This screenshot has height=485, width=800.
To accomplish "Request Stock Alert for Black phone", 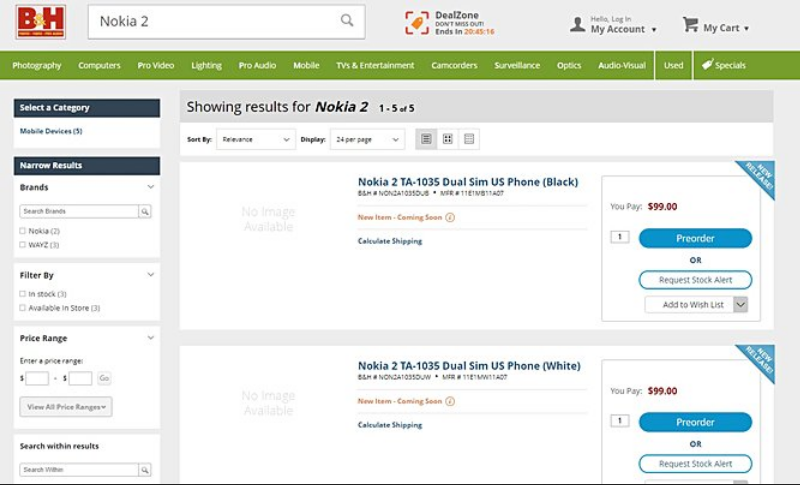I will pyautogui.click(x=695, y=280).
